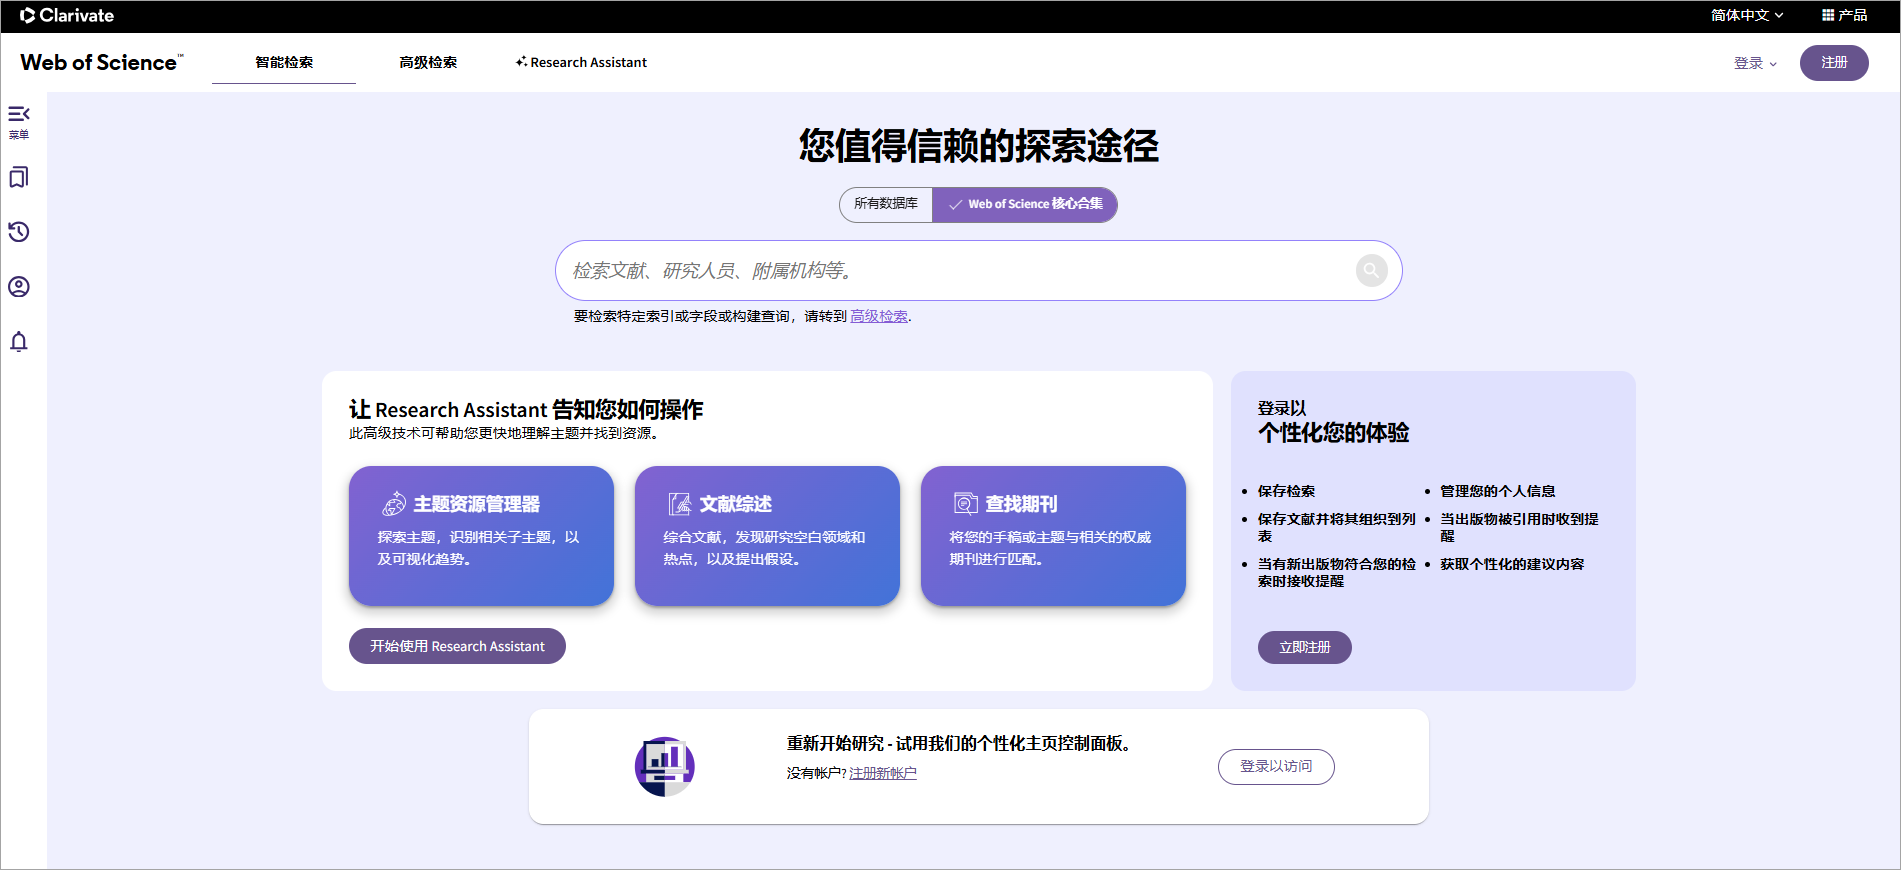Image resolution: width=1901 pixels, height=870 pixels.
Task: Open the marked list bookmark icon
Action: 19,177
